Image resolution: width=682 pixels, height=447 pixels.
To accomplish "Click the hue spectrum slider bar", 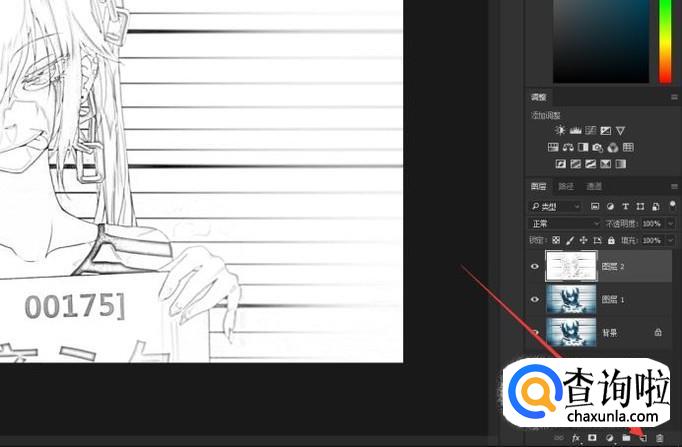I will [665, 41].
